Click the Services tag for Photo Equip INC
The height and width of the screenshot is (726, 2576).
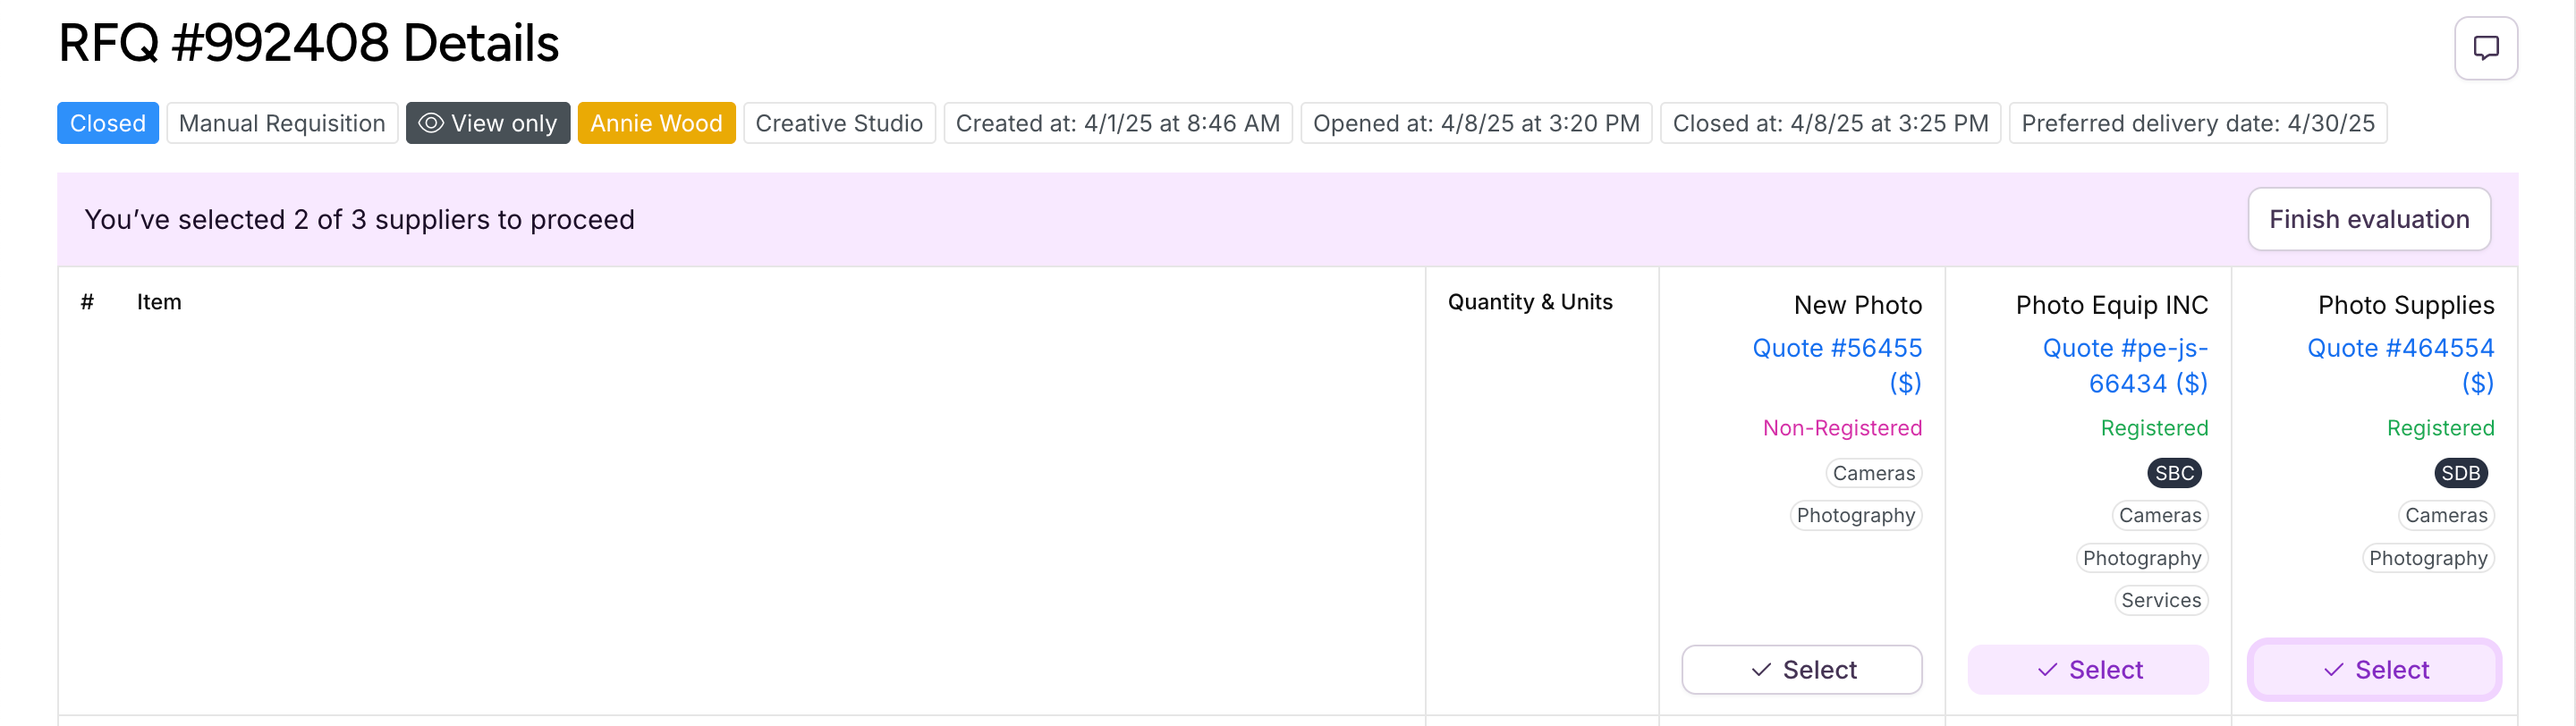(2161, 600)
